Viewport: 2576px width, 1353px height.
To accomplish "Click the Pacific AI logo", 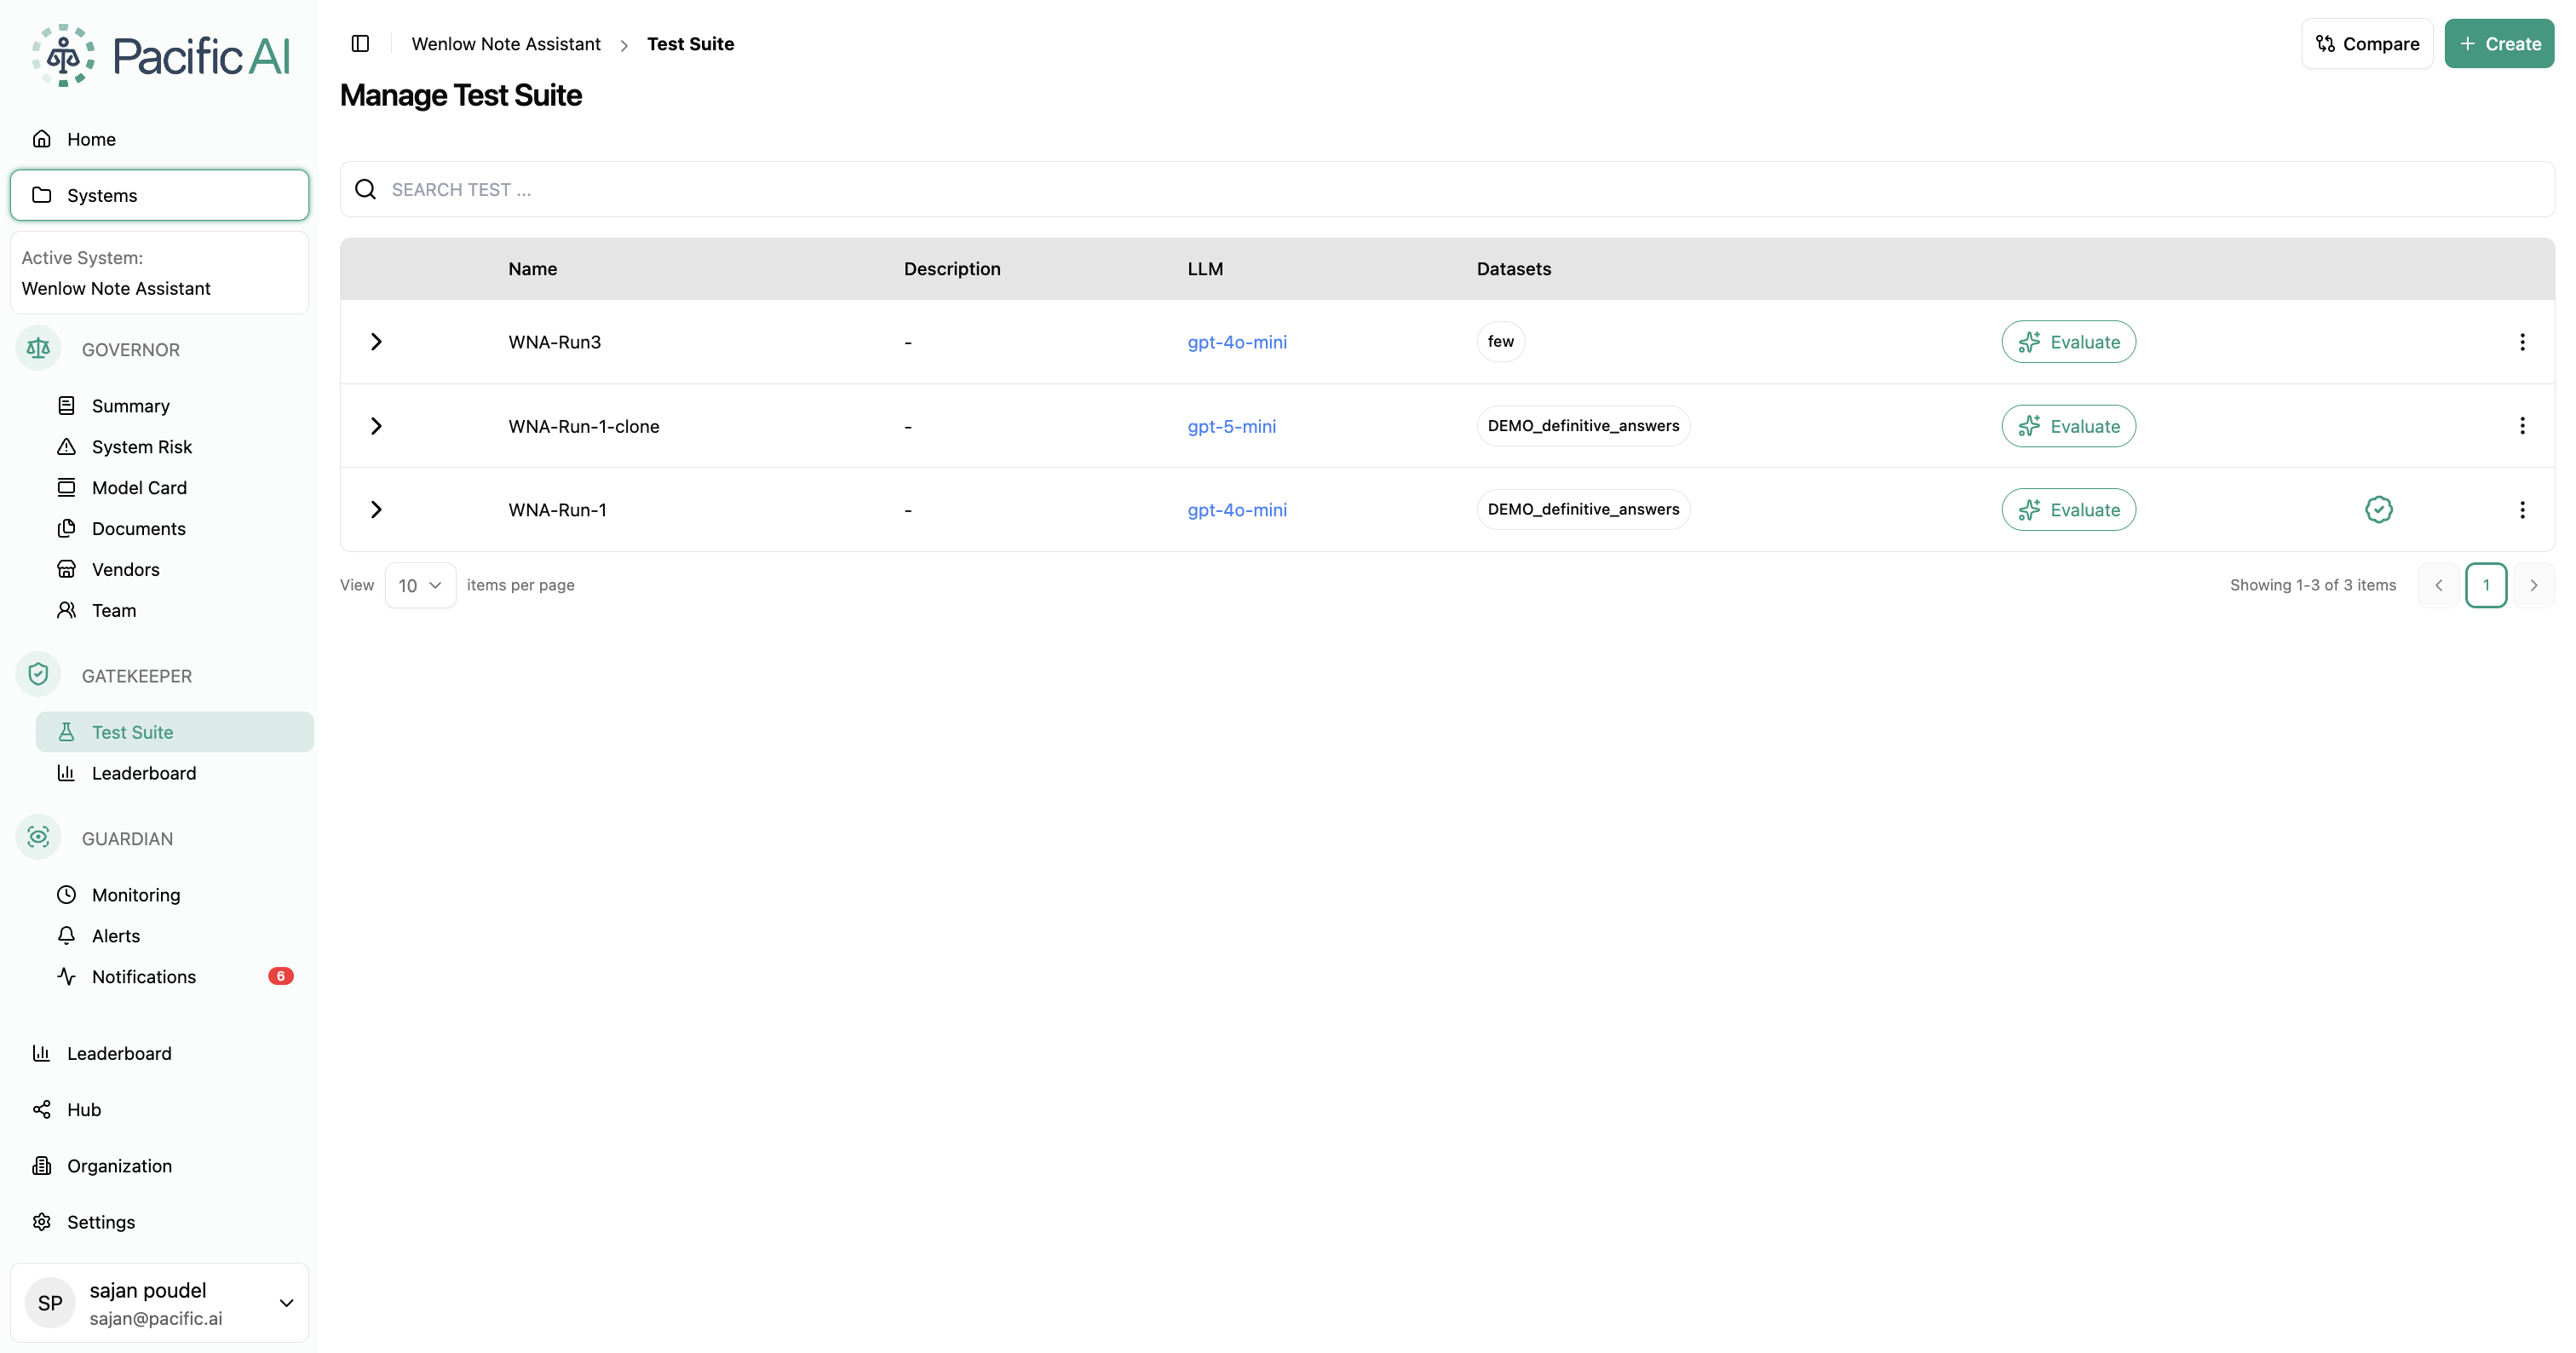I will (161, 56).
